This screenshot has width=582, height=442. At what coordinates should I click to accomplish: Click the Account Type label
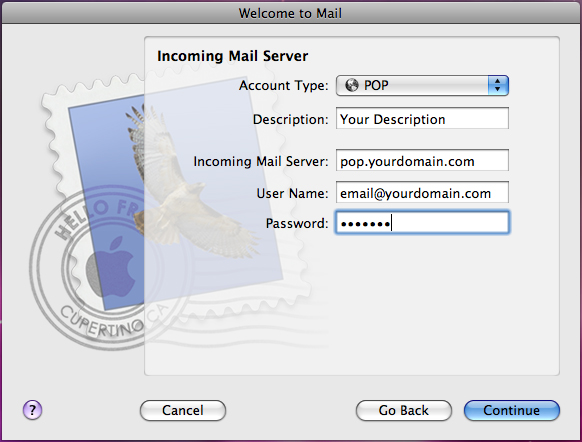pyautogui.click(x=284, y=86)
